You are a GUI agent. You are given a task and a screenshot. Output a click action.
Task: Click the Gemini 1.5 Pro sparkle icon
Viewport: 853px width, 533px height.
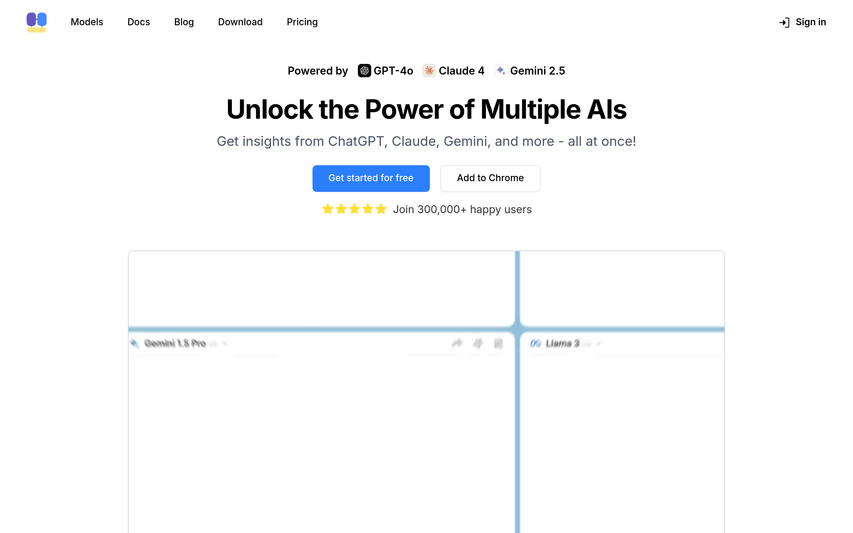(135, 343)
